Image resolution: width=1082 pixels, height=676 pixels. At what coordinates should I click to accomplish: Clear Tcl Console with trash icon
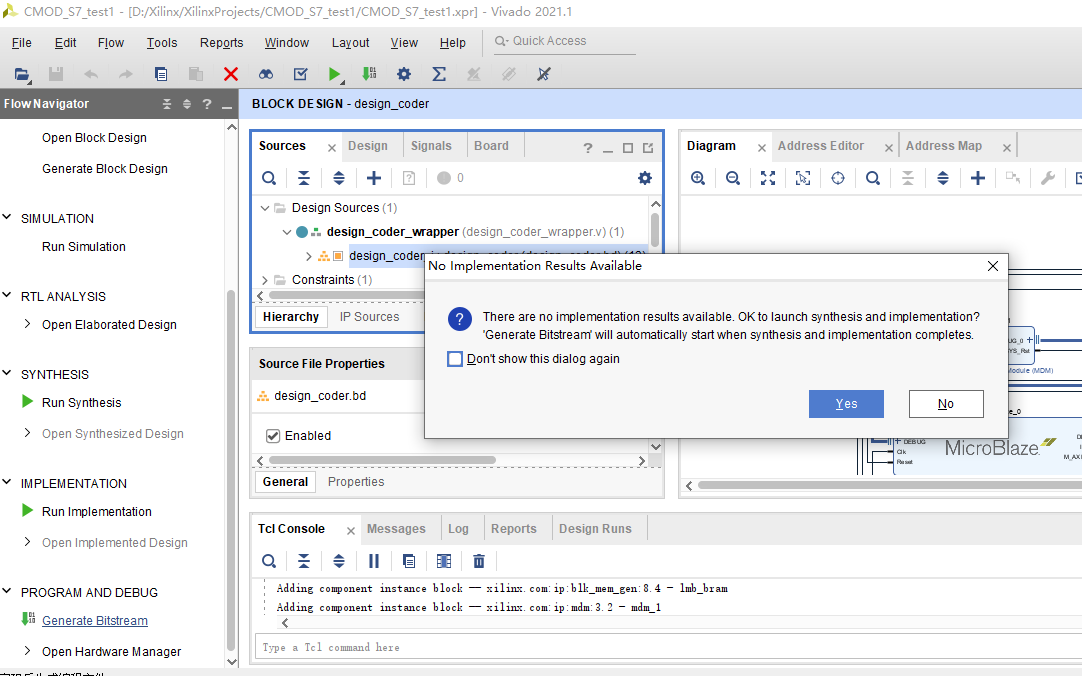click(x=479, y=561)
